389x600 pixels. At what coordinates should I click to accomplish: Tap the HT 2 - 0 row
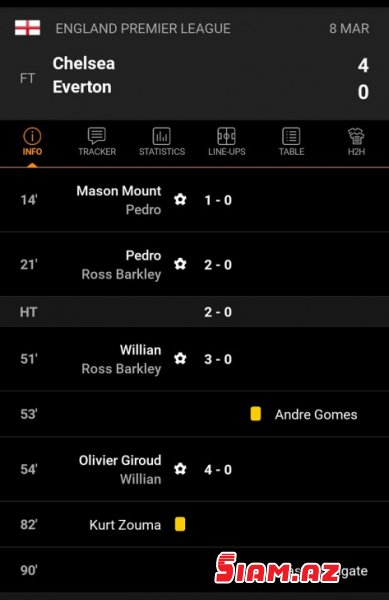tap(194, 312)
